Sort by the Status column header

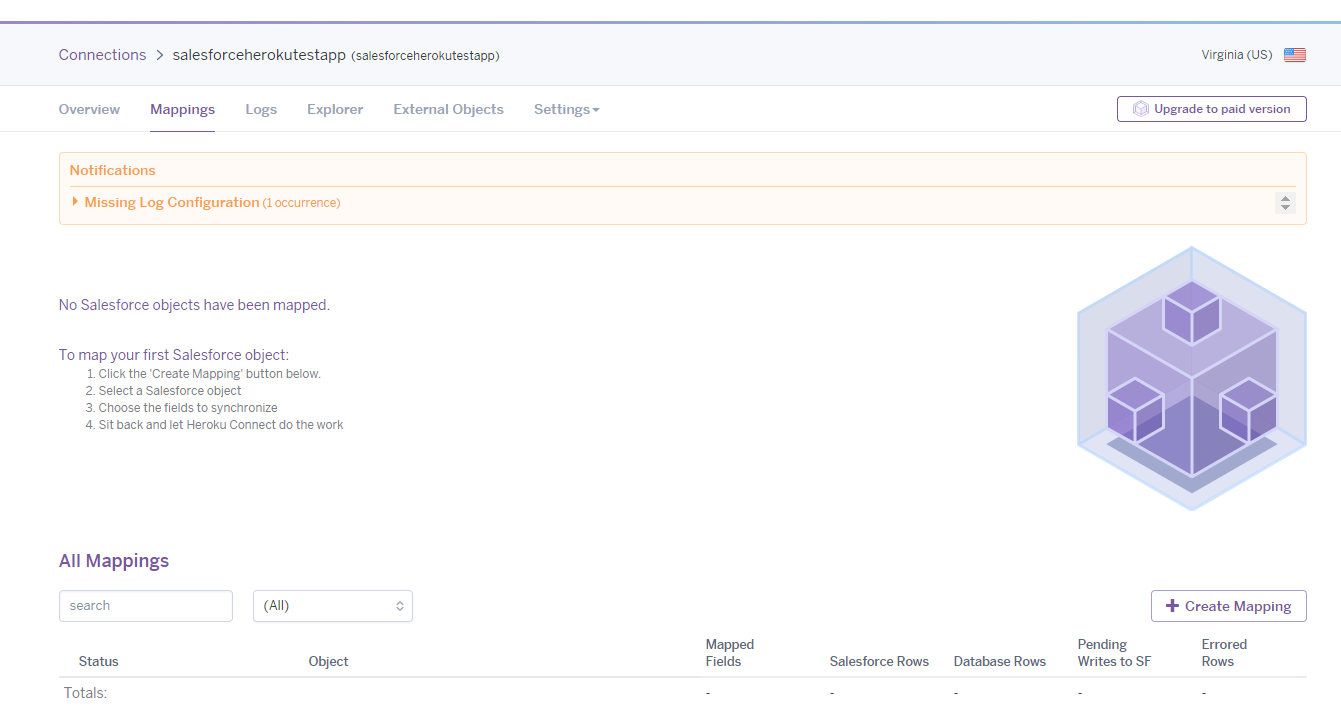pos(98,661)
